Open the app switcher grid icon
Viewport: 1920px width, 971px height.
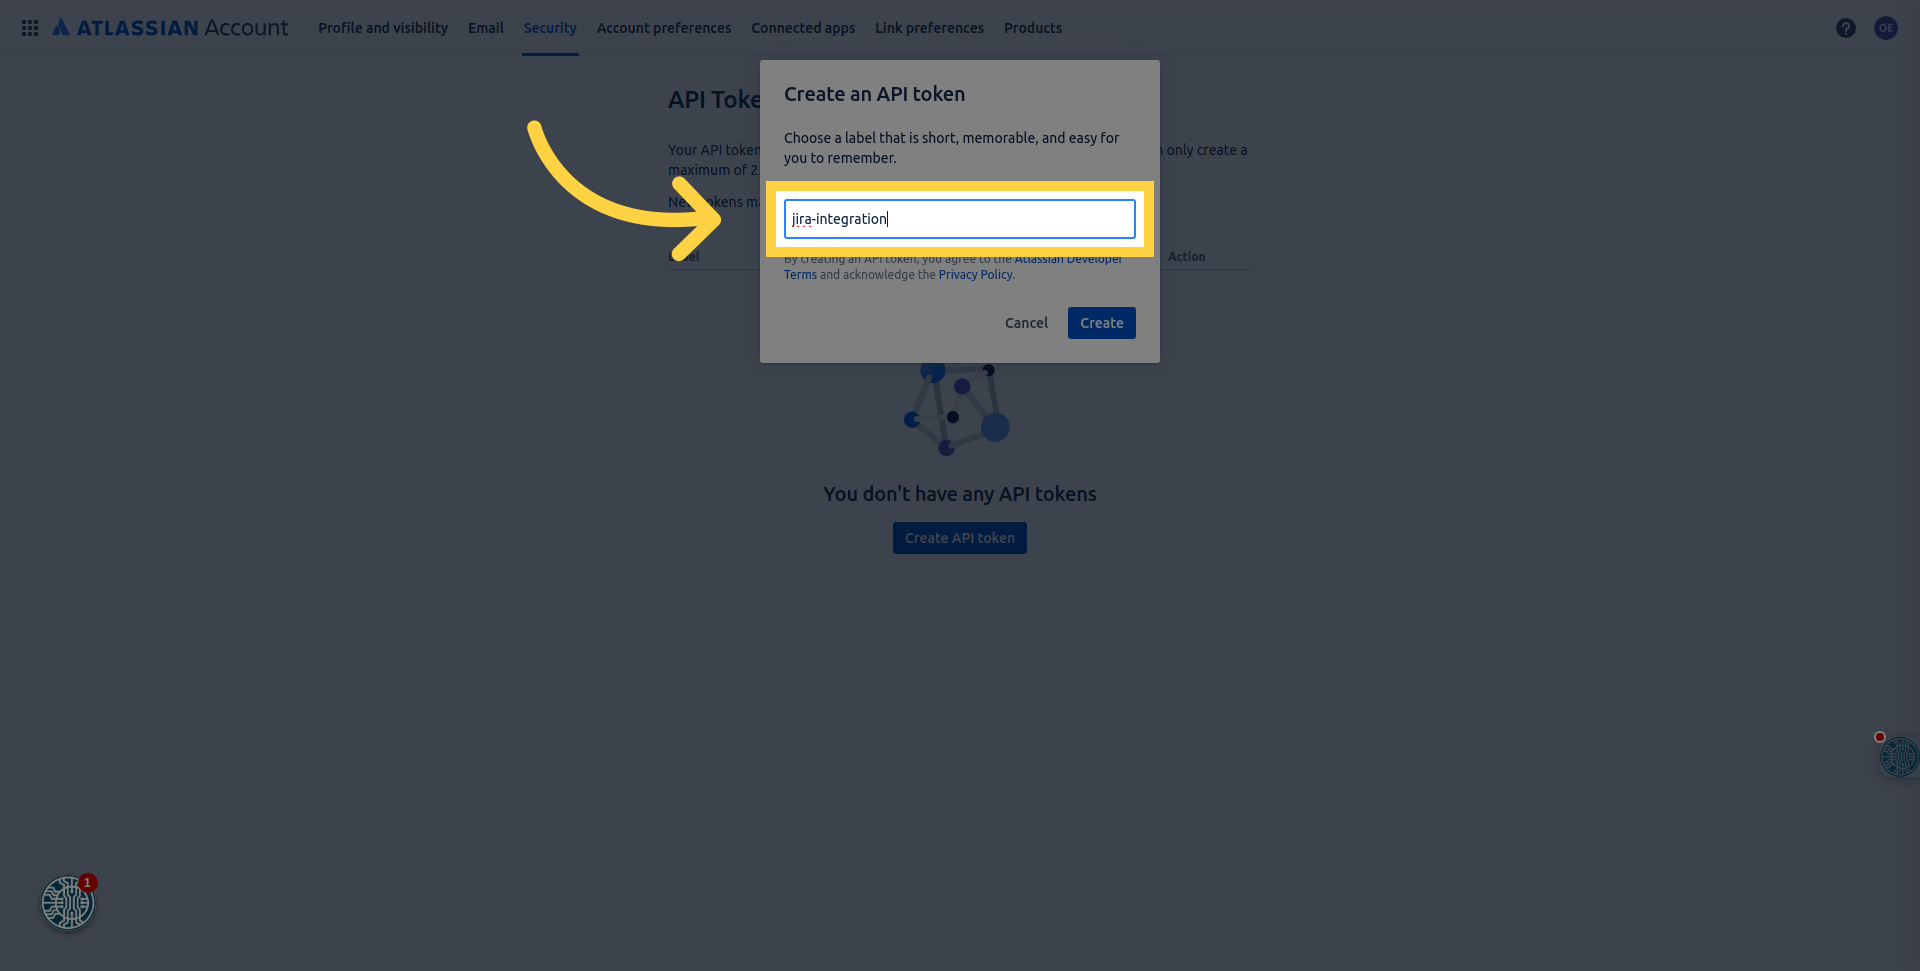30,28
